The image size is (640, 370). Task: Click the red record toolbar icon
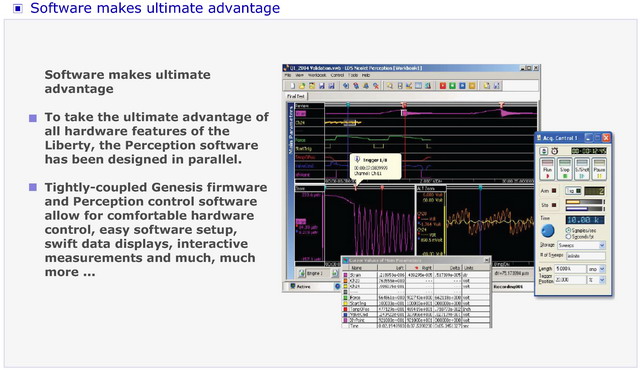coord(442,86)
